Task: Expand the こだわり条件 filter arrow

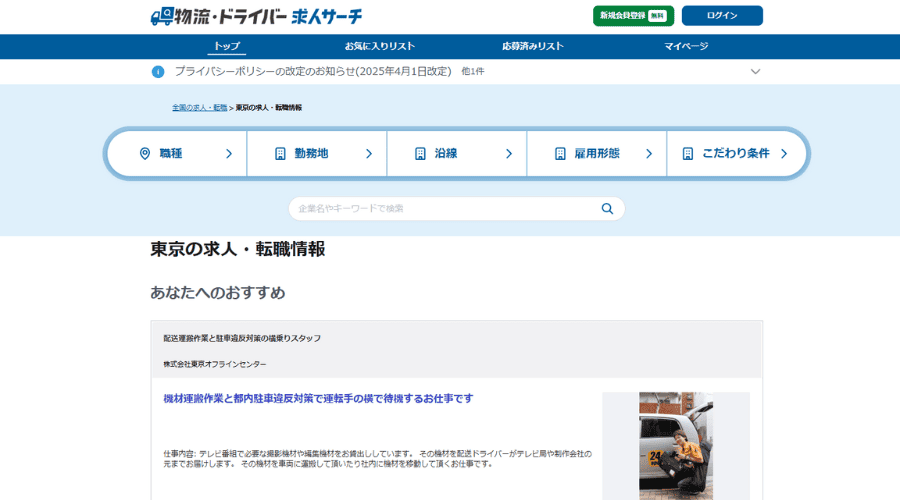Action: click(784, 154)
